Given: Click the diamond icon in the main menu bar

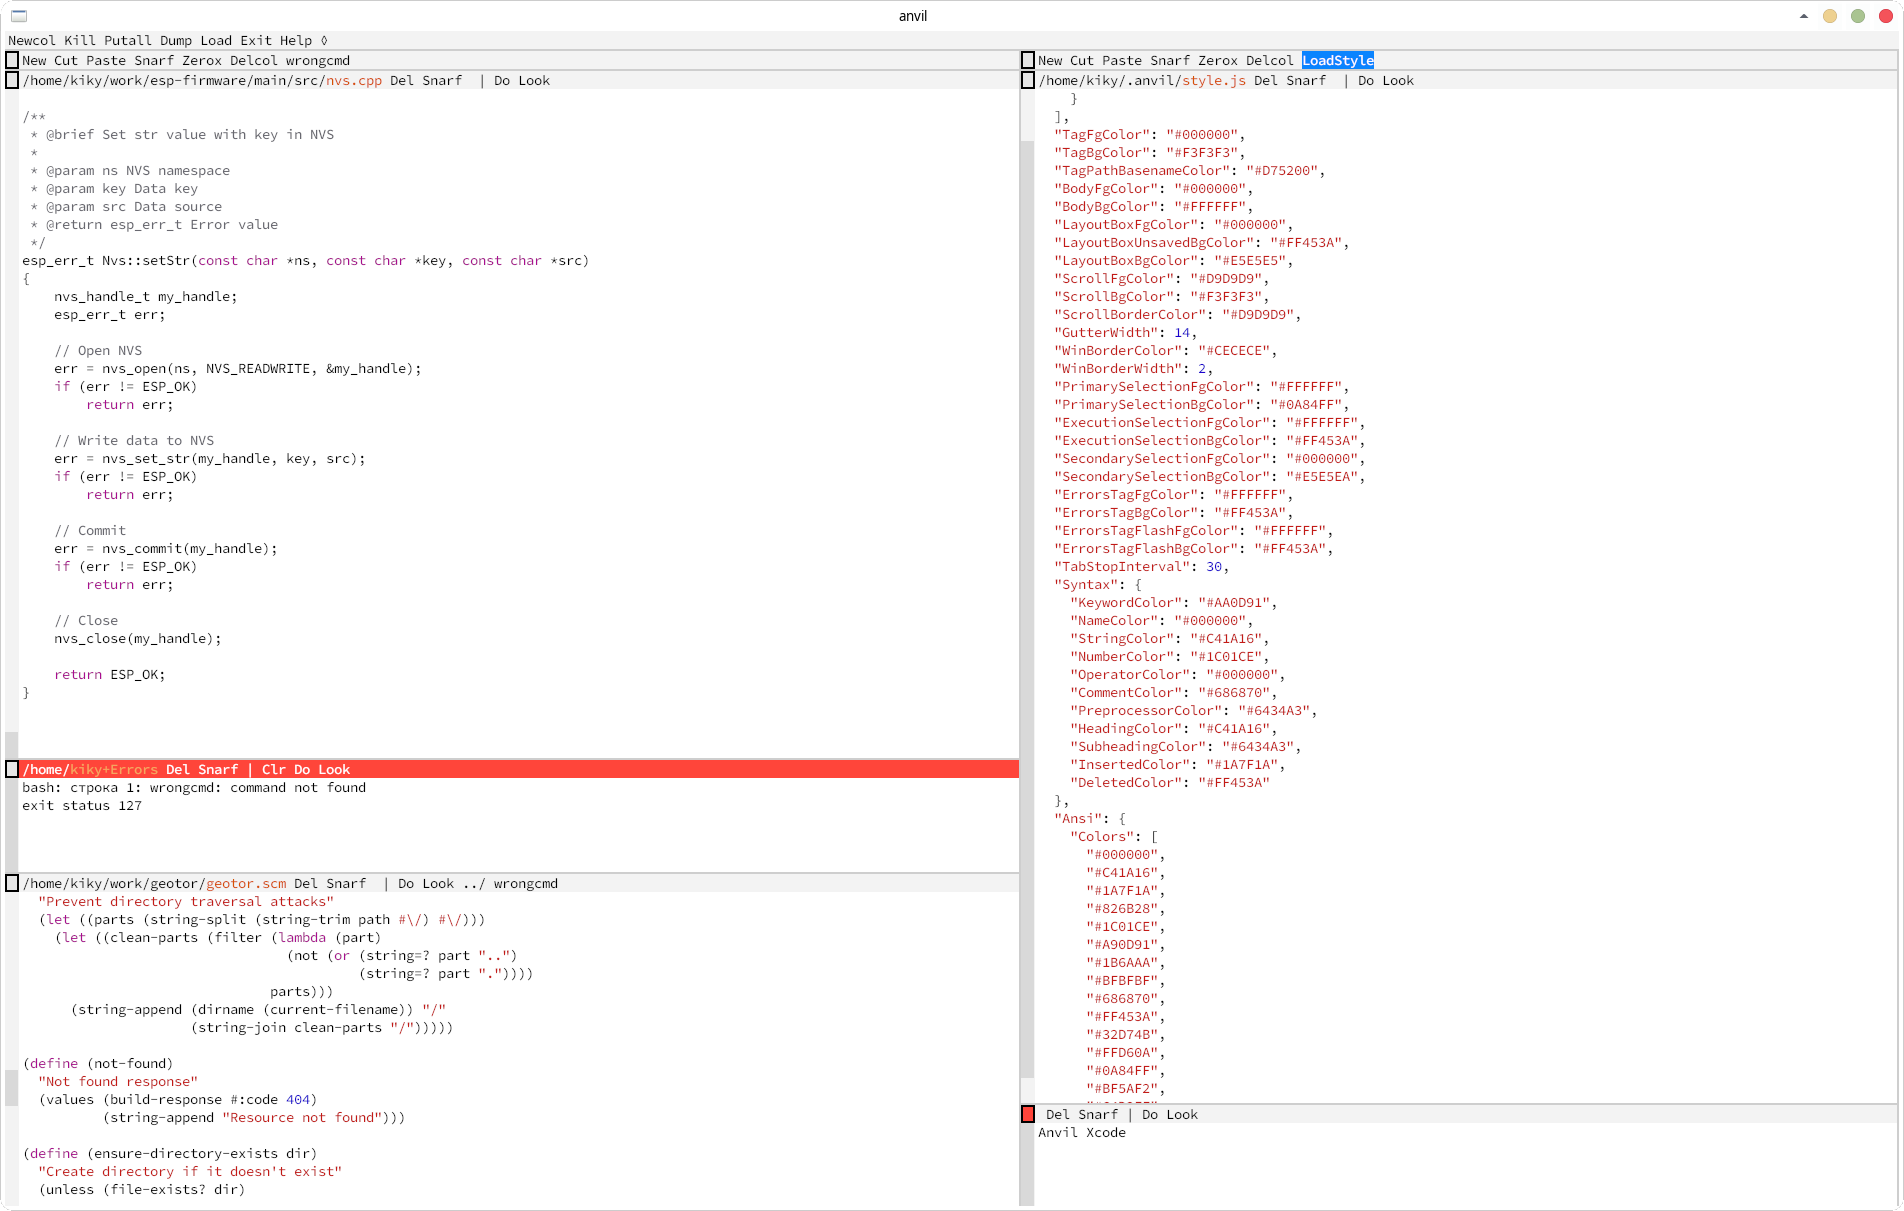Looking at the screenshot, I should pyautogui.click(x=322, y=40).
